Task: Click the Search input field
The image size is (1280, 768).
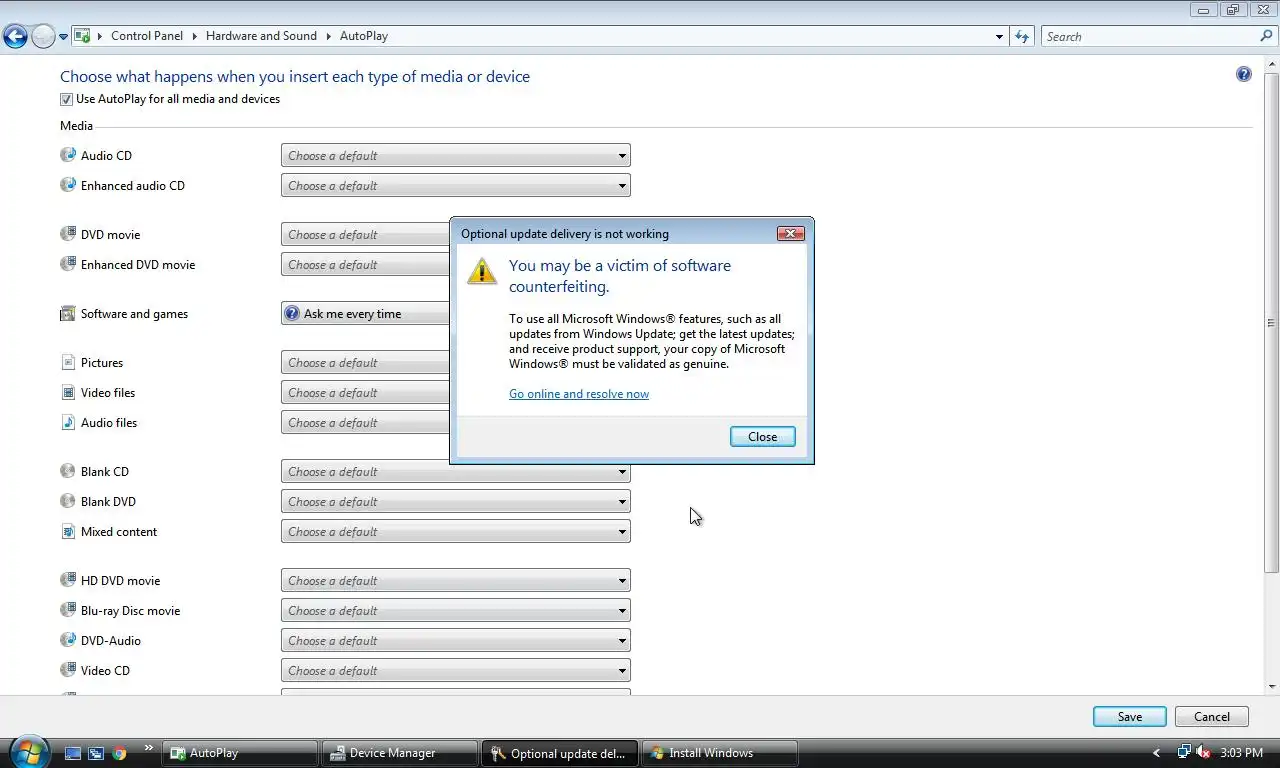Action: point(1150,36)
